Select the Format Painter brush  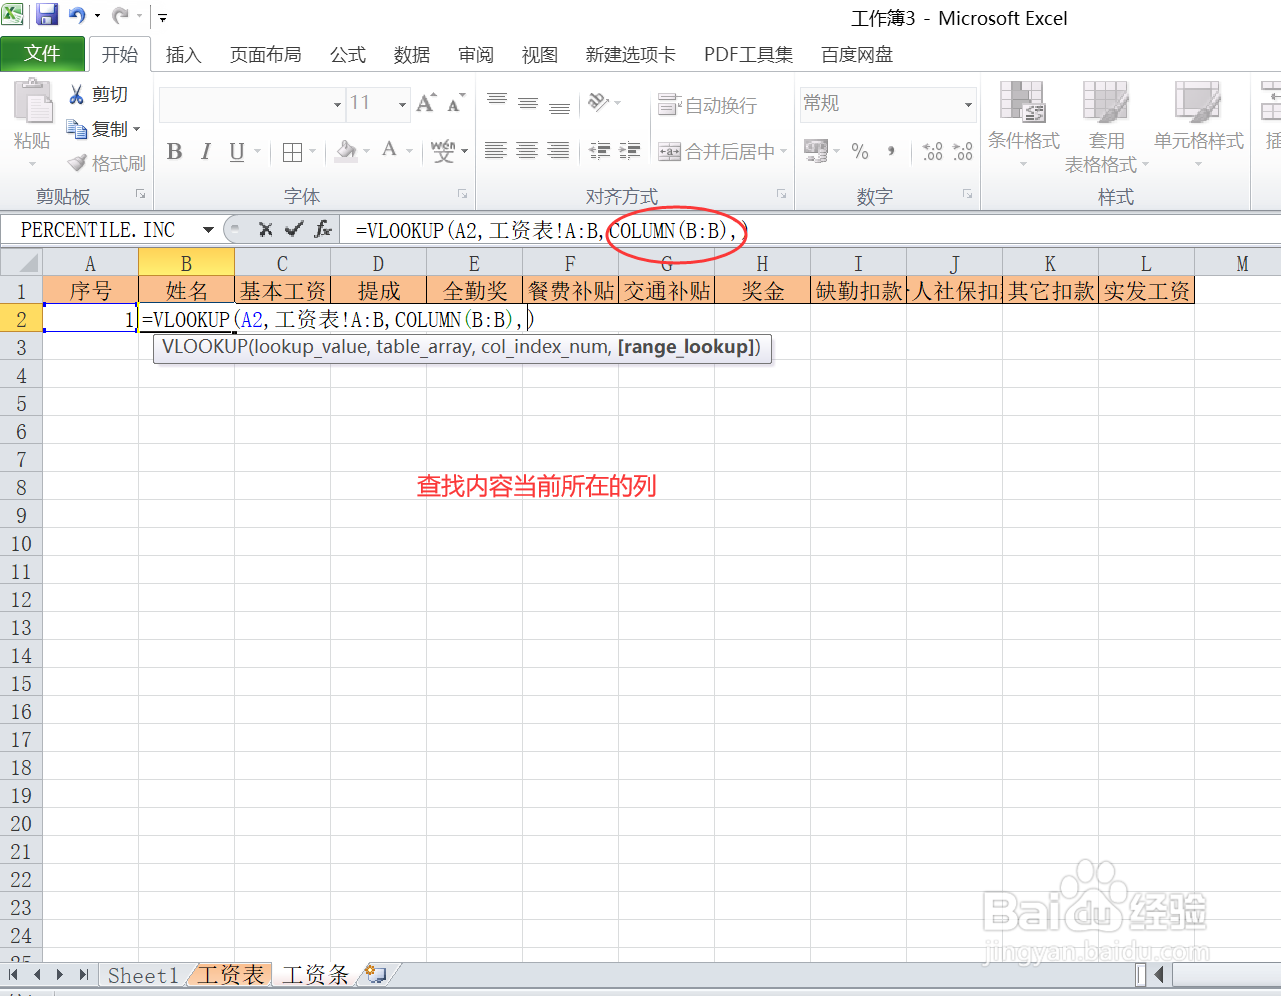pos(77,163)
